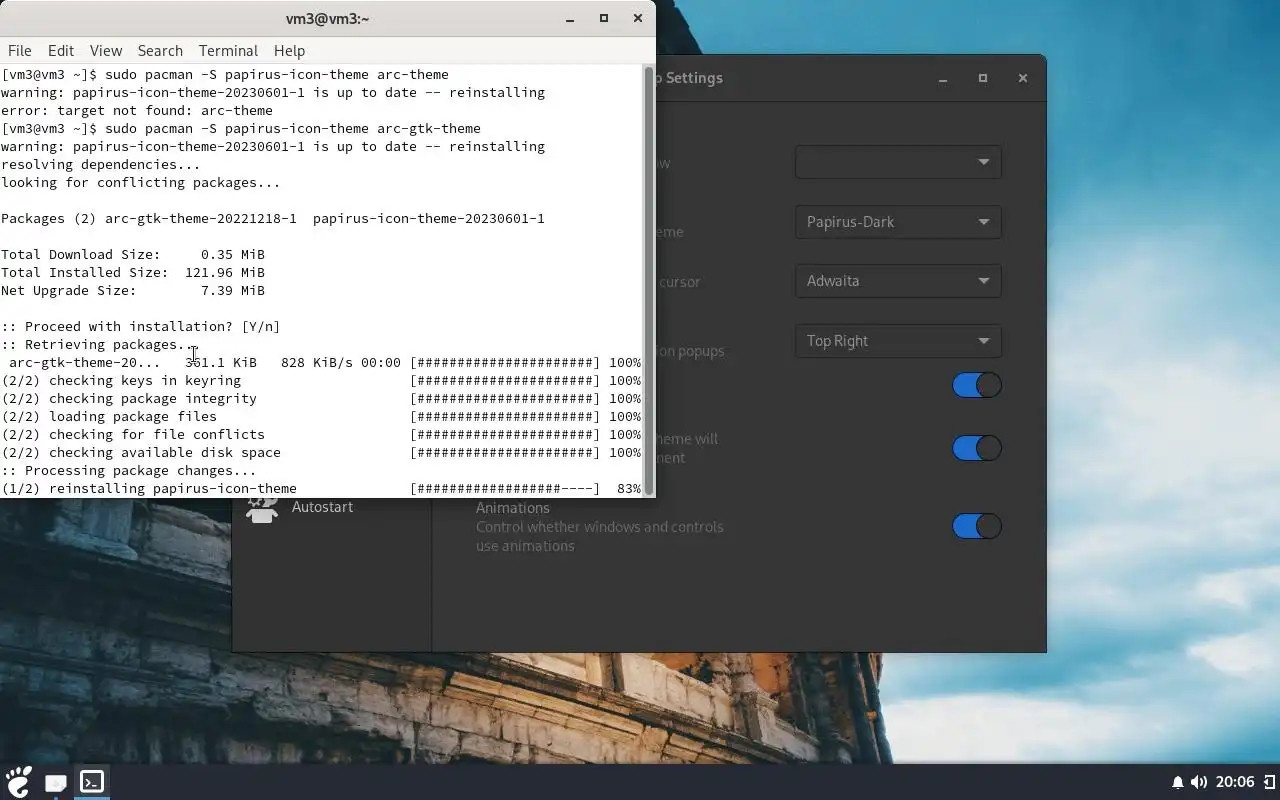1280x800 pixels.
Task: Click the 'Packages (2)' summary line
Action: 273,218
